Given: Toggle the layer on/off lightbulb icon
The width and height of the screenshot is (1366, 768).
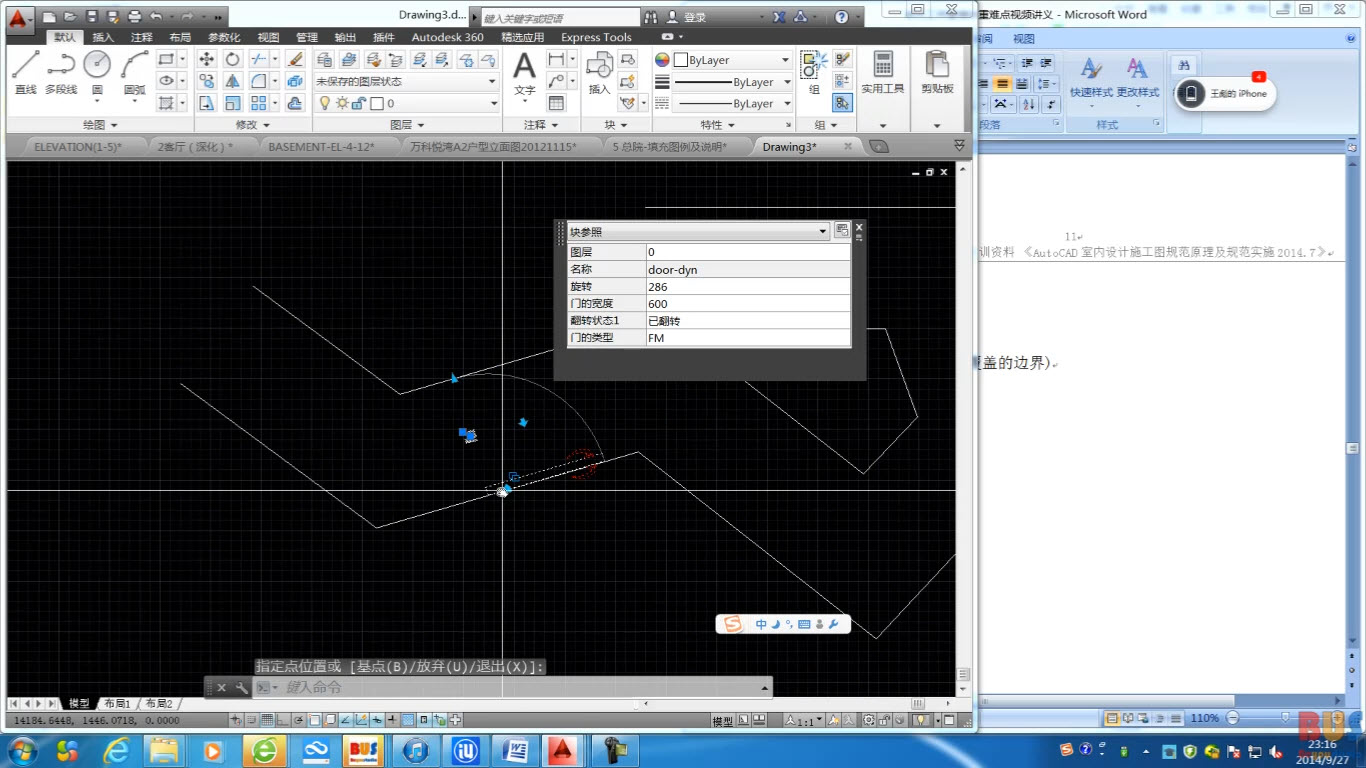Looking at the screenshot, I should click(325, 103).
